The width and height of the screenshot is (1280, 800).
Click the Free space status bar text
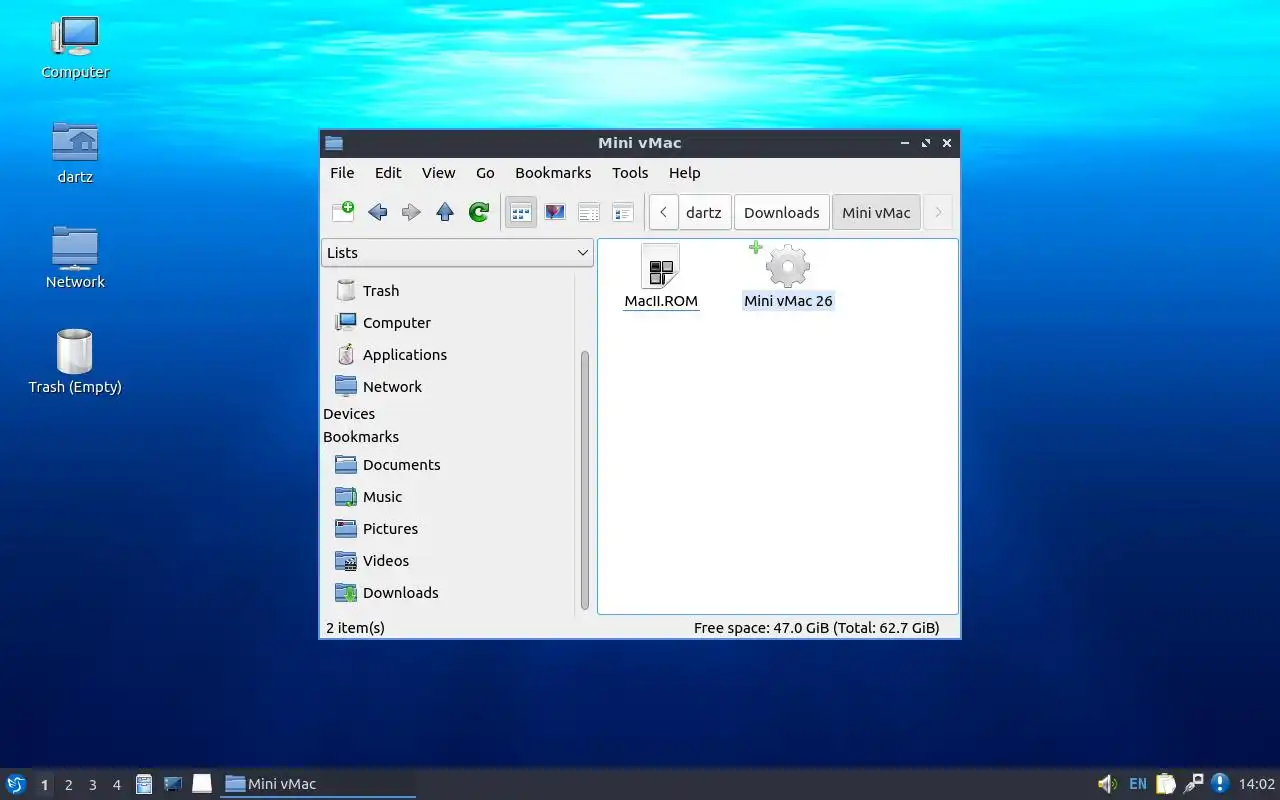[816, 628]
